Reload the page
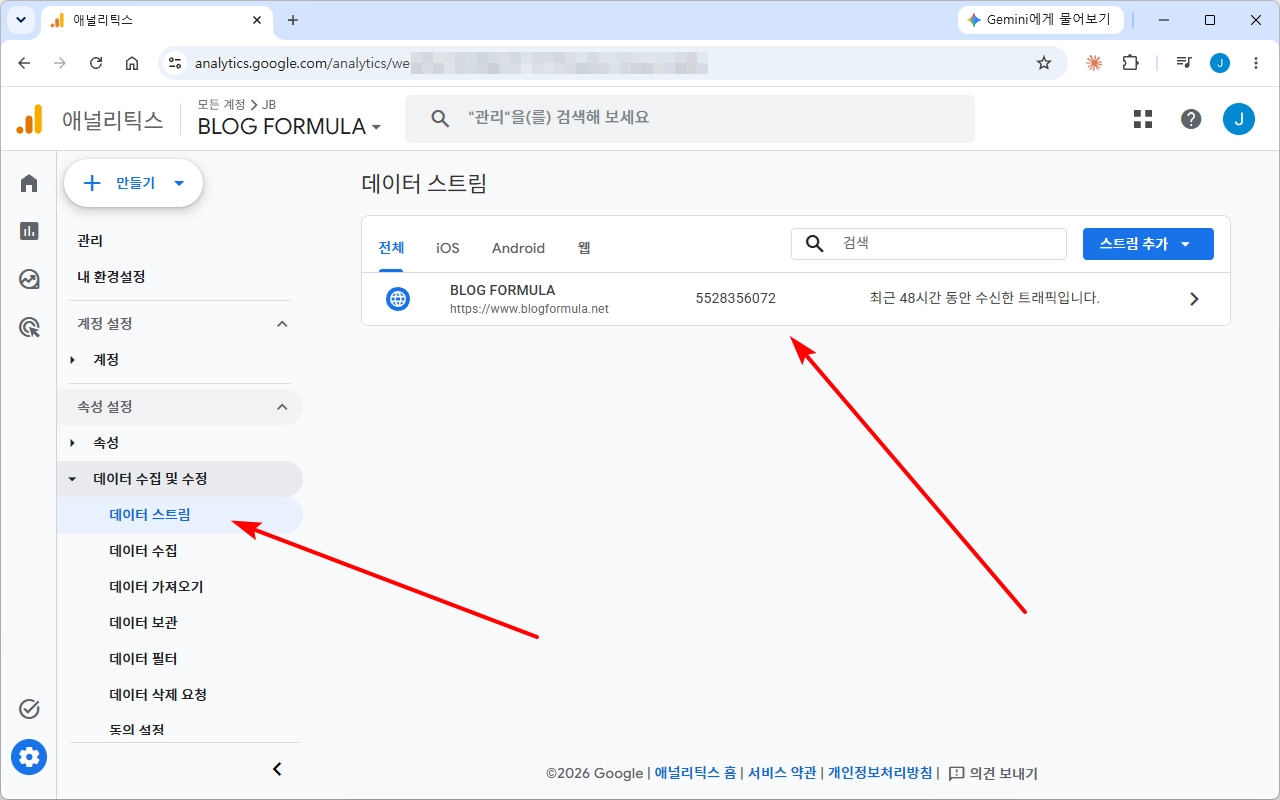This screenshot has width=1280, height=800. (96, 63)
